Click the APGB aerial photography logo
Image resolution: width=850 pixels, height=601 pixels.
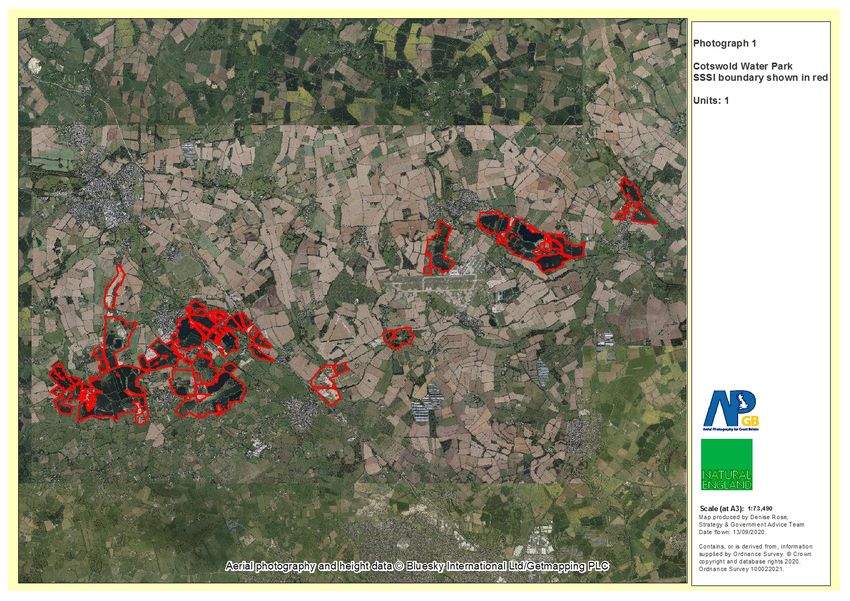point(726,408)
